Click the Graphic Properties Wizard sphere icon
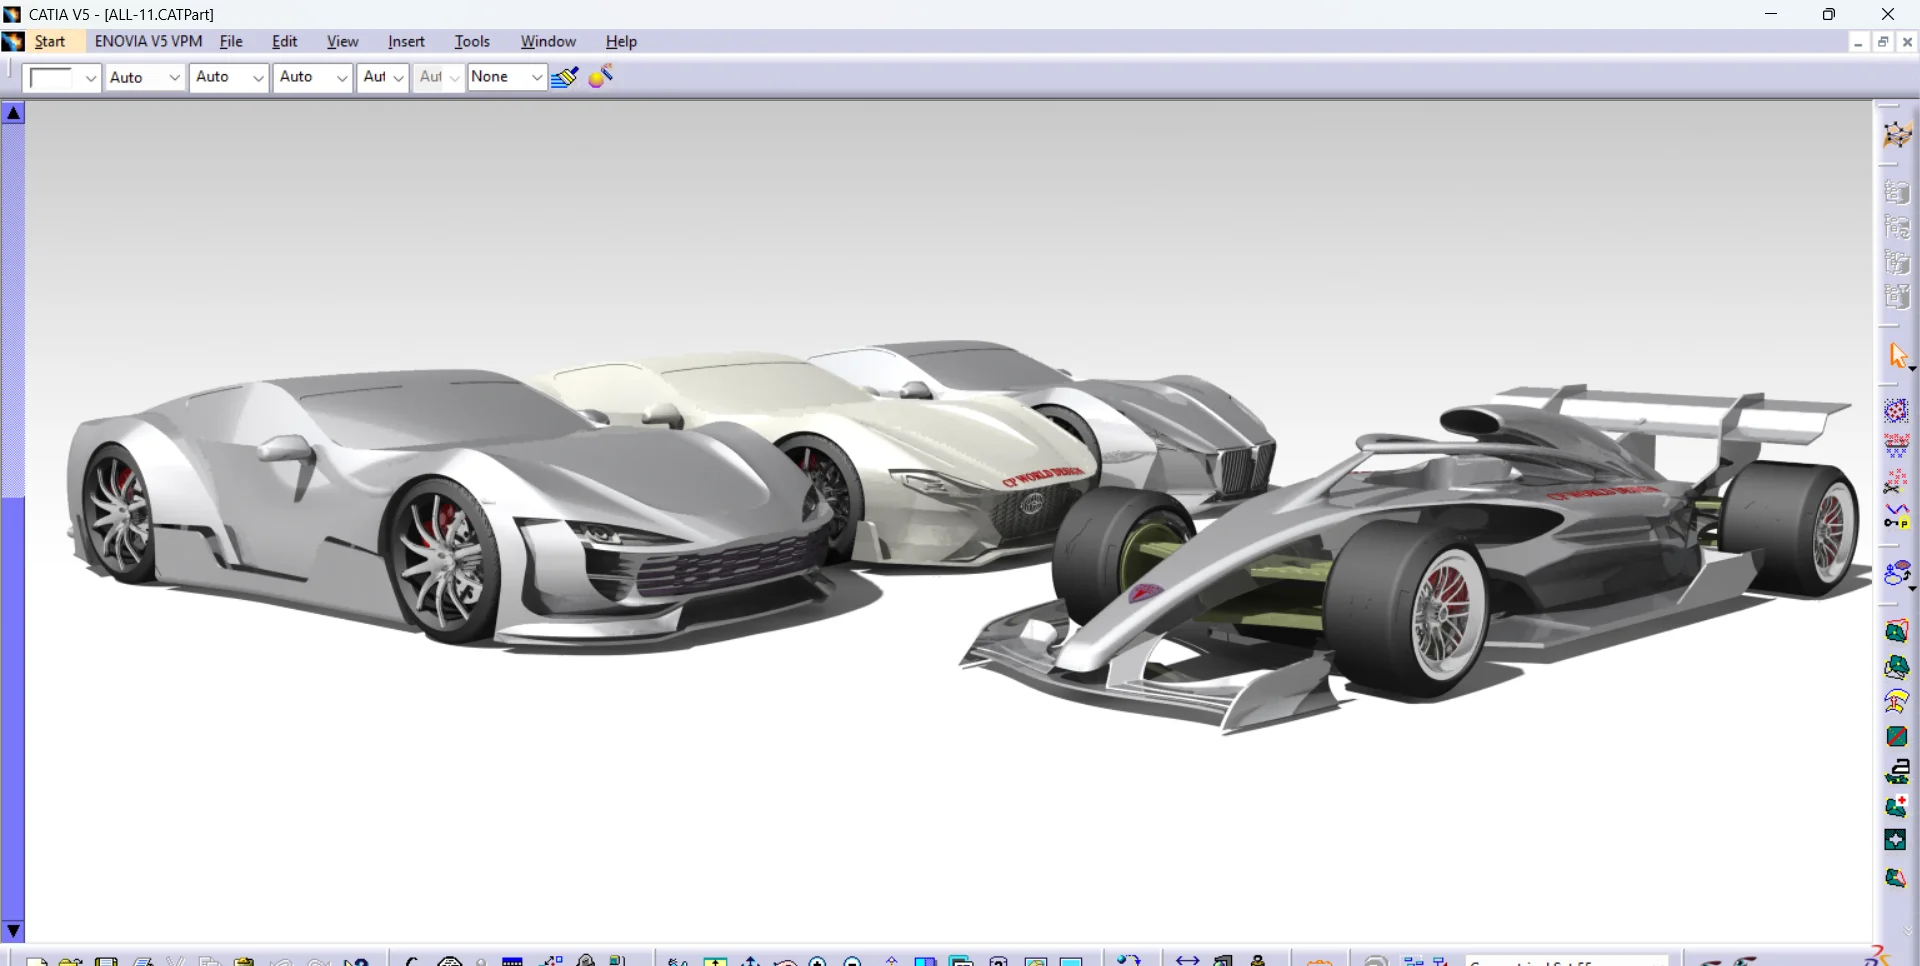This screenshot has height=966, width=1920. (x=601, y=77)
